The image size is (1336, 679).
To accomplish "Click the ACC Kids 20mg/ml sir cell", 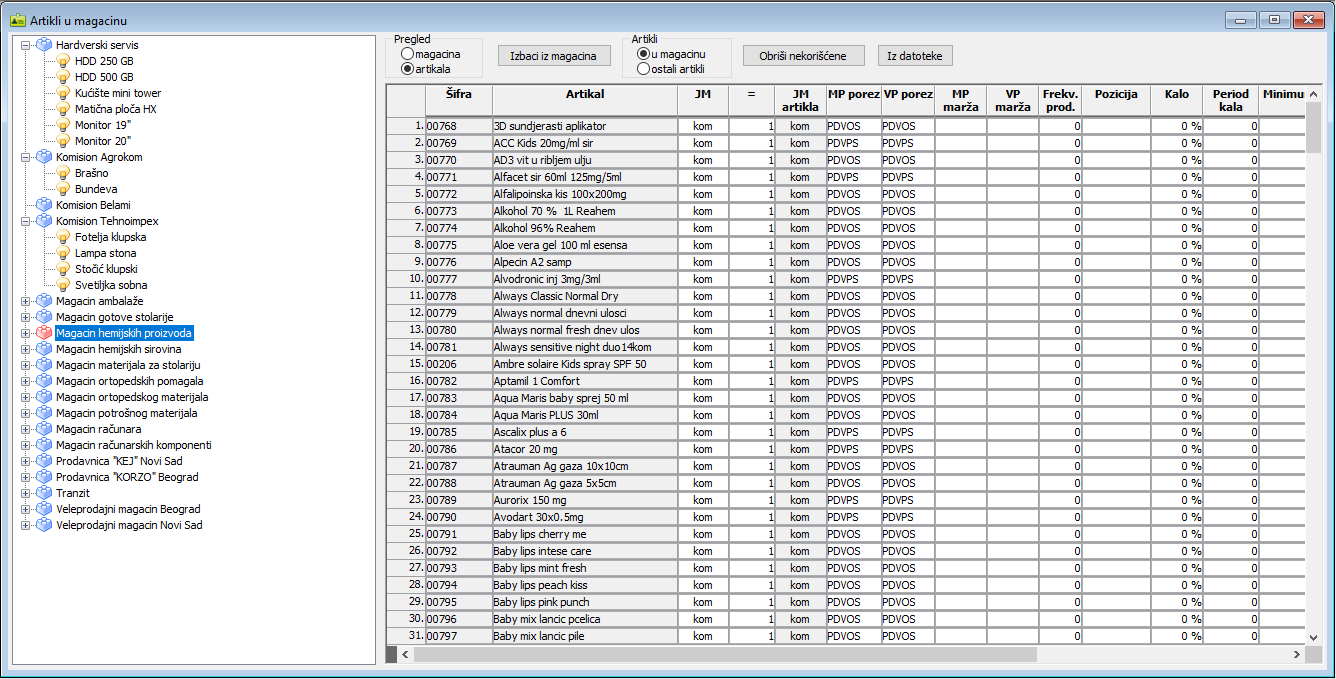I will pos(585,143).
